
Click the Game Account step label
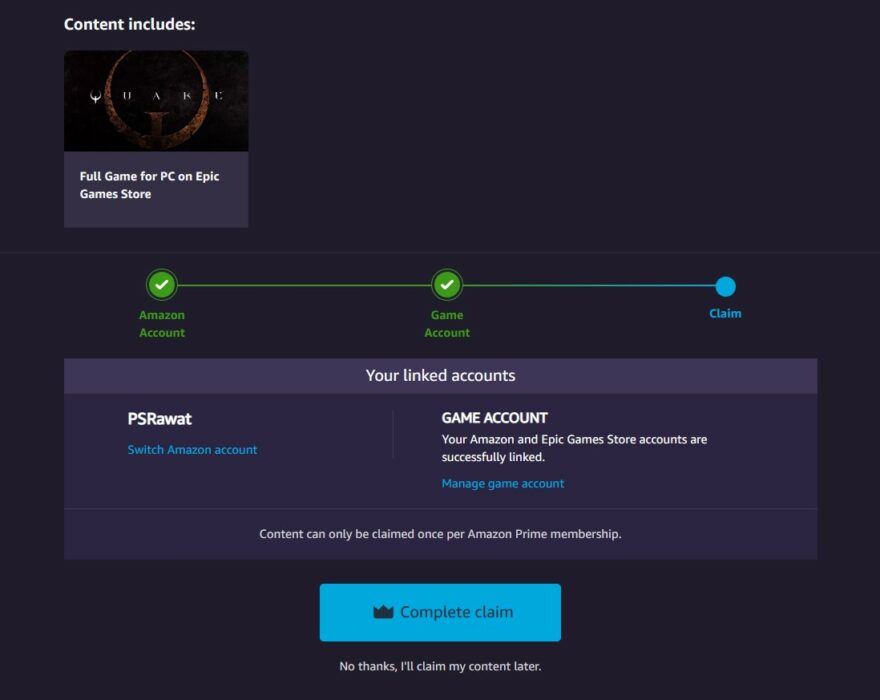(x=447, y=324)
